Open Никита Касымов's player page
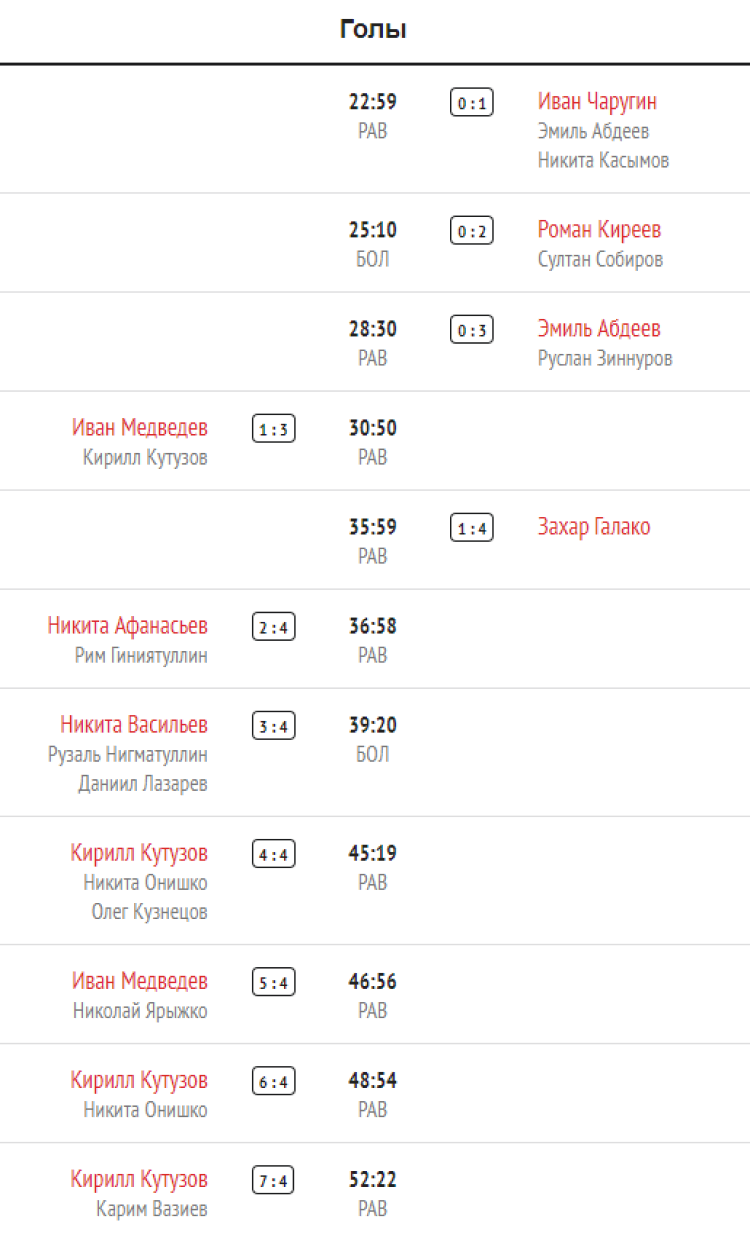This screenshot has height=1238, width=750. coord(603,160)
